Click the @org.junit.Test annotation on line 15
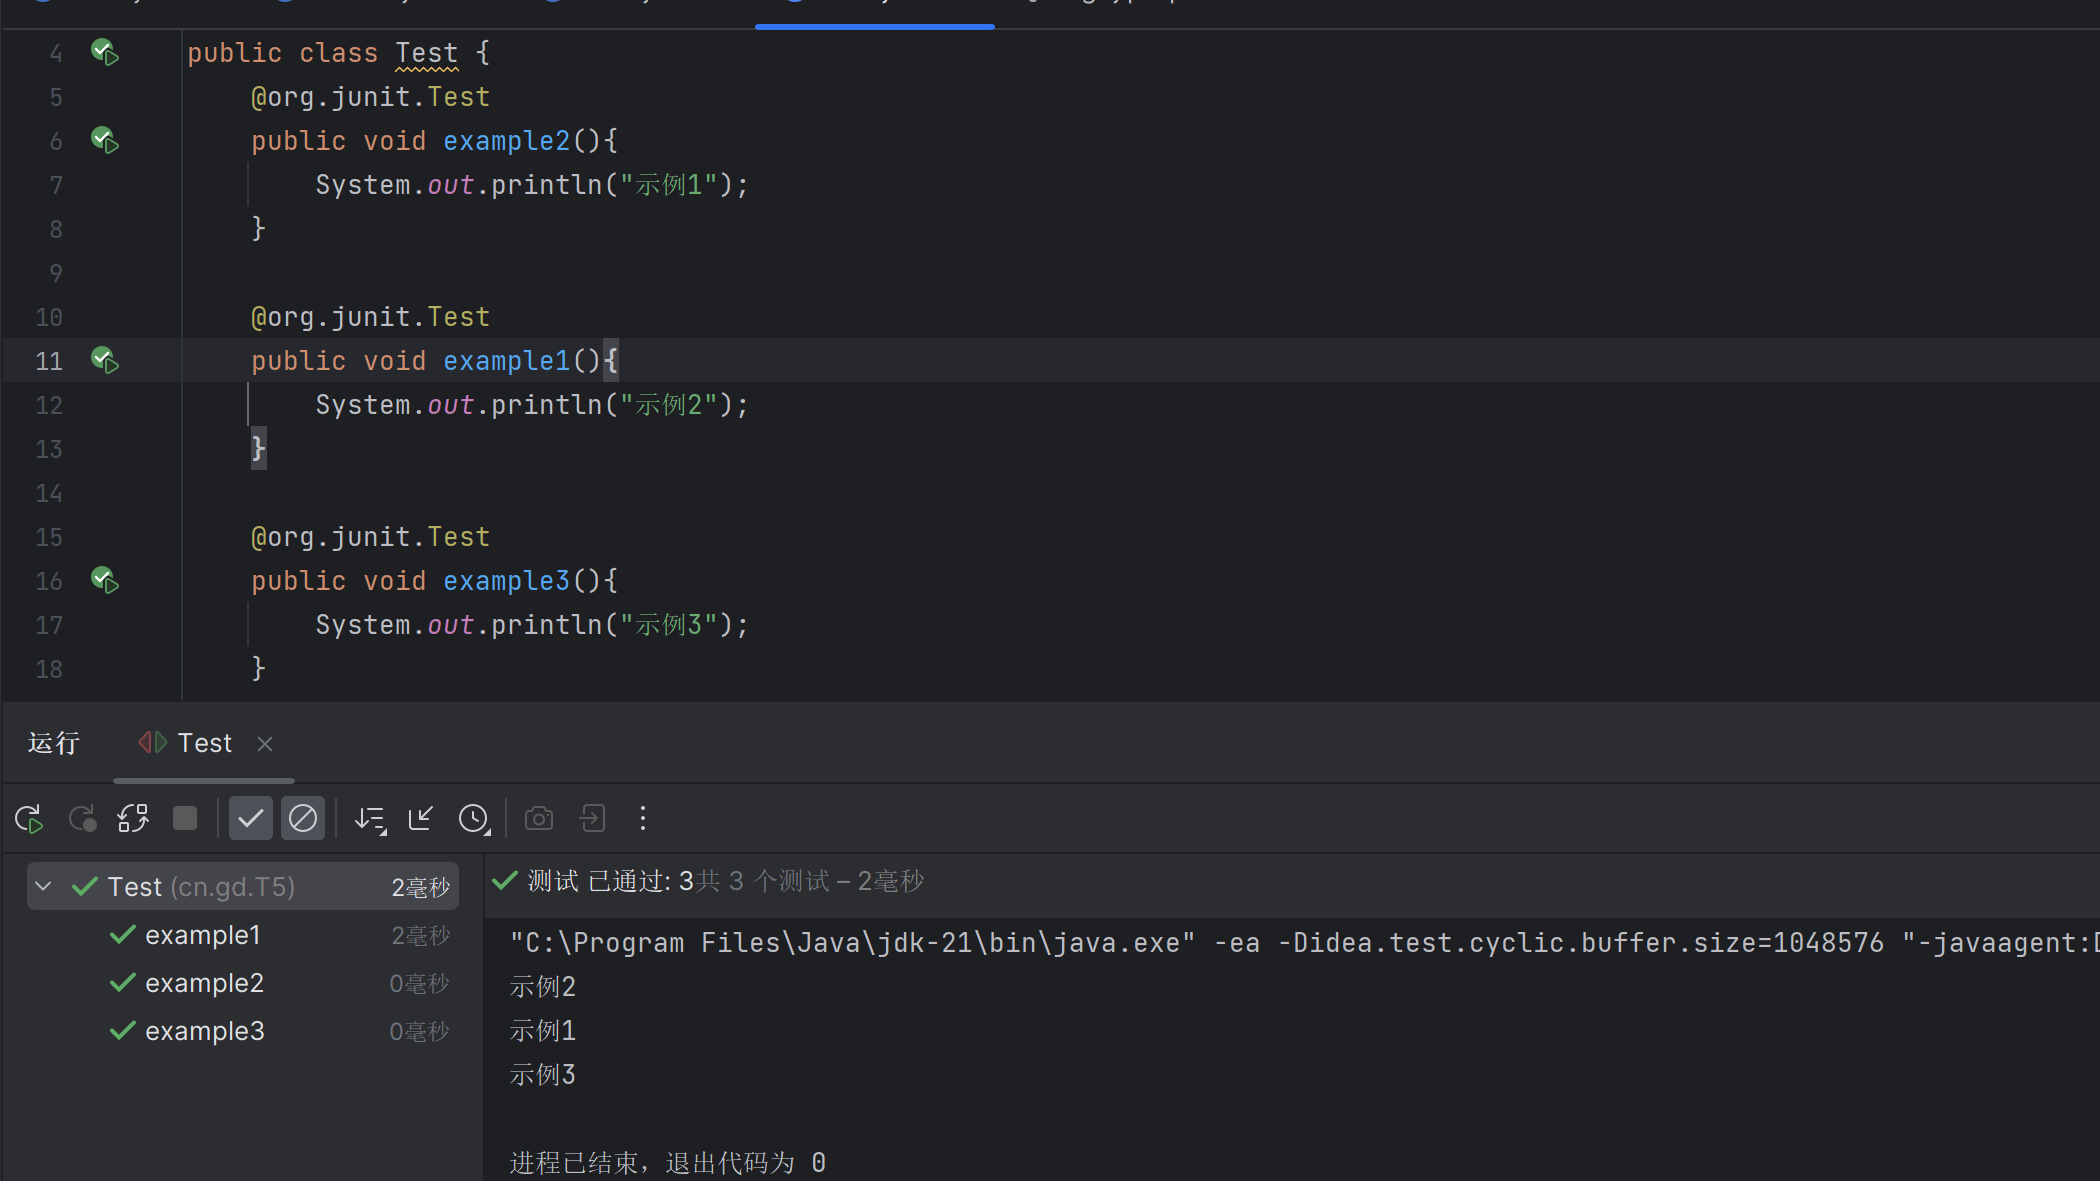 (x=371, y=537)
